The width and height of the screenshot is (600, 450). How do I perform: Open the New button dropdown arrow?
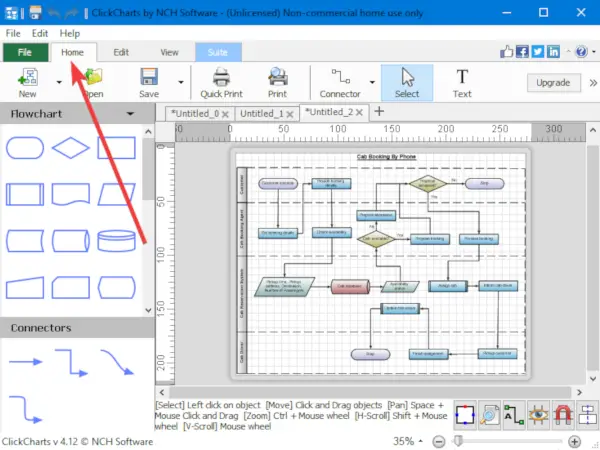click(59, 82)
